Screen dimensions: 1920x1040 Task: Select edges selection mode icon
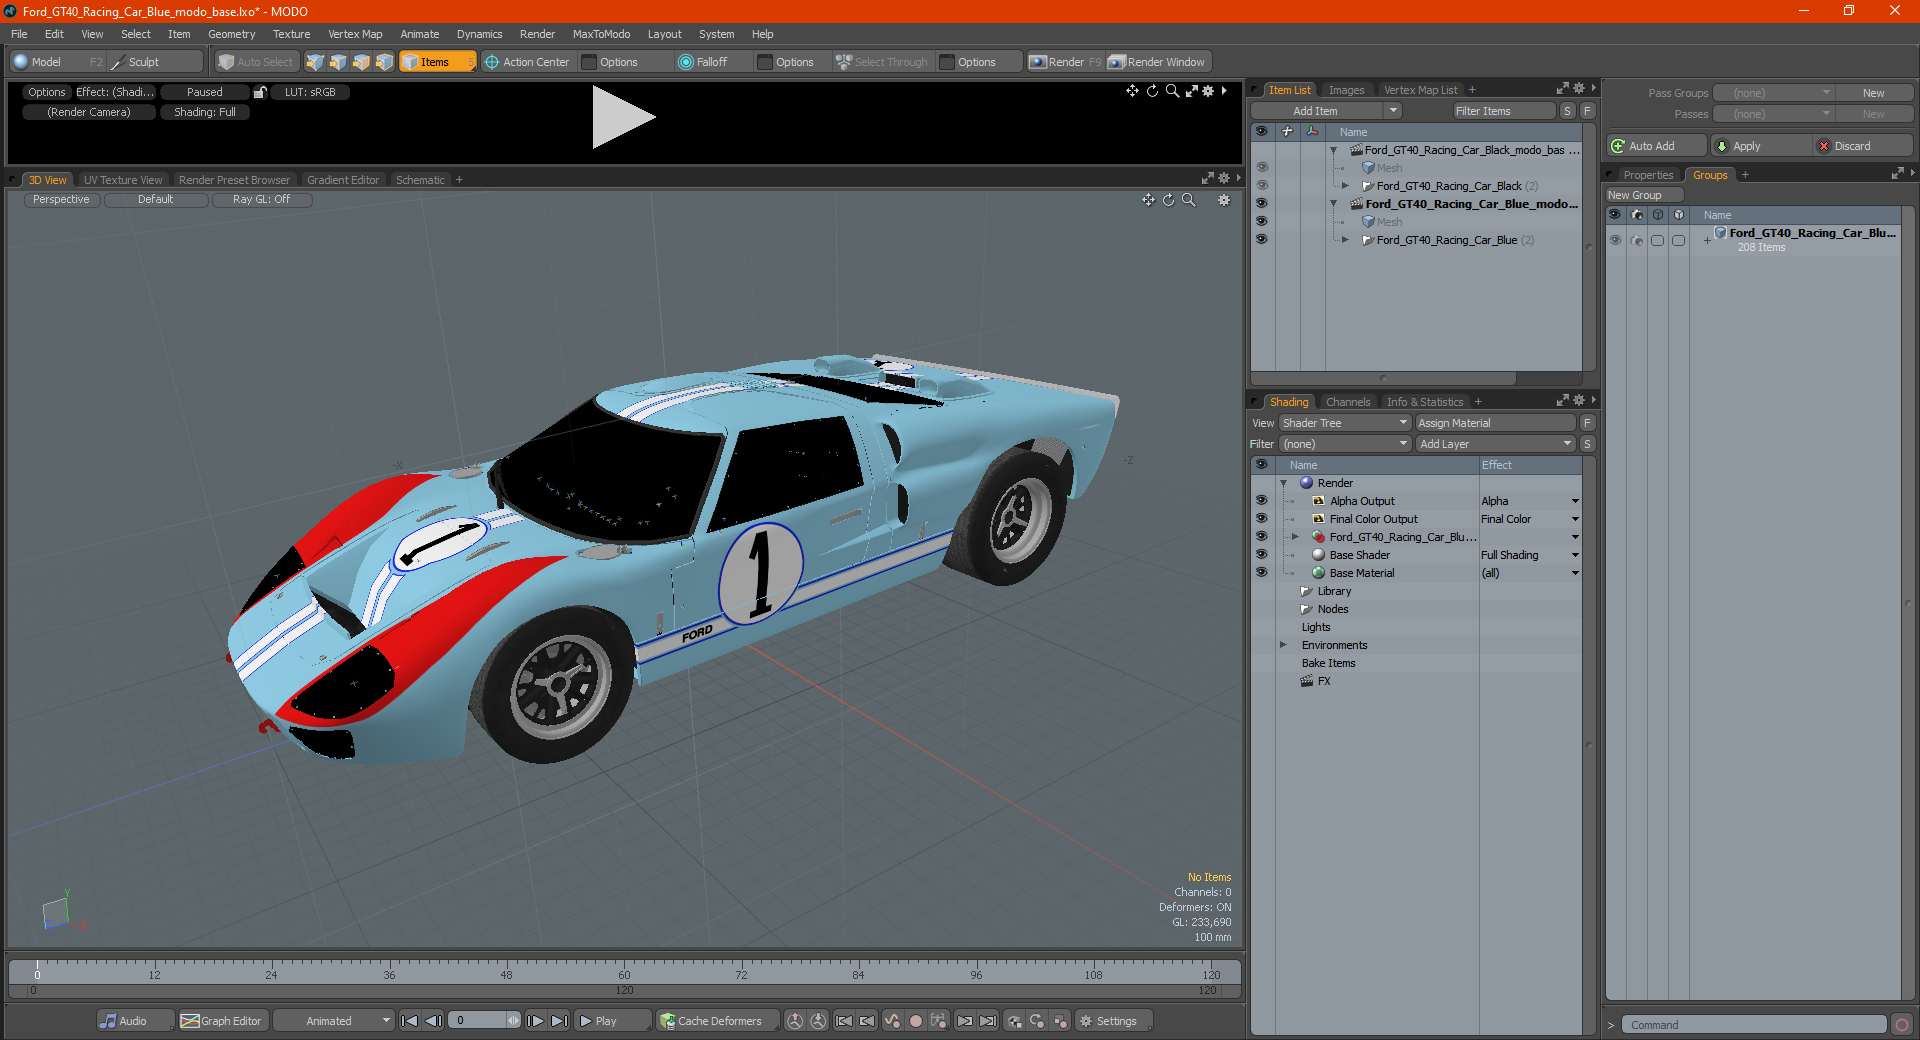338,62
